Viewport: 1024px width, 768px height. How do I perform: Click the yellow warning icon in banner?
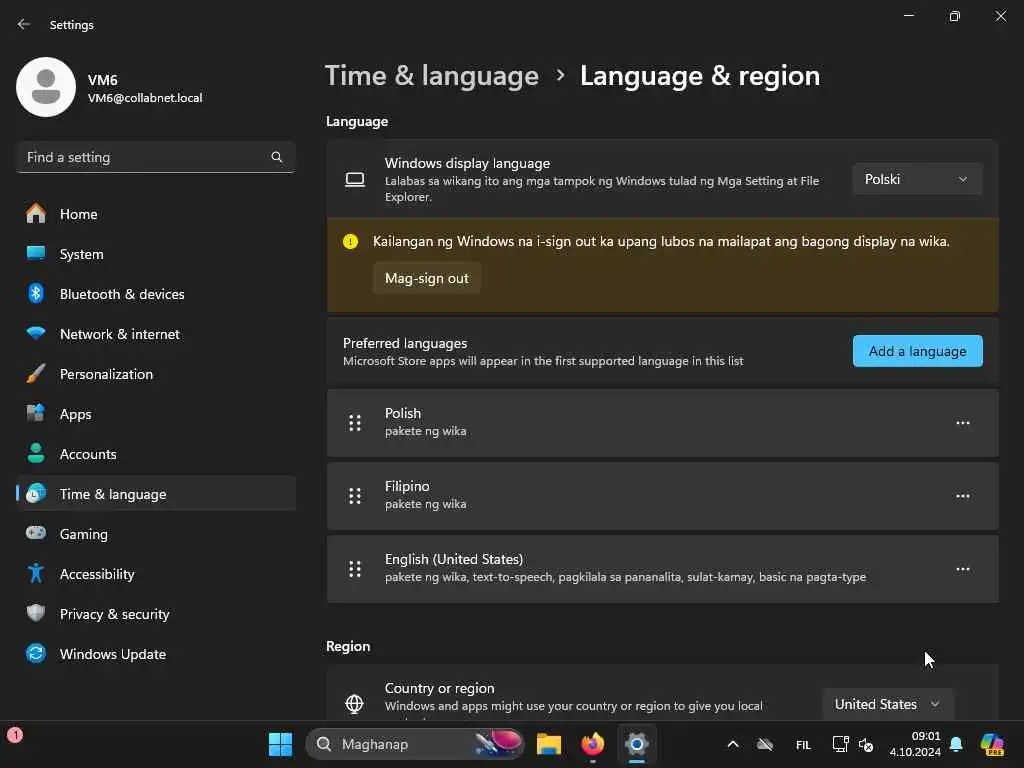pyautogui.click(x=351, y=242)
